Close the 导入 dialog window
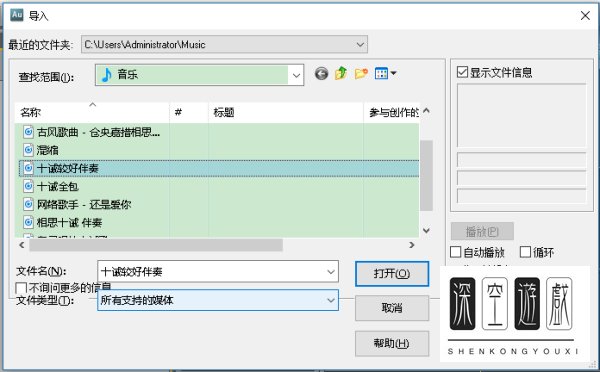 585,16
